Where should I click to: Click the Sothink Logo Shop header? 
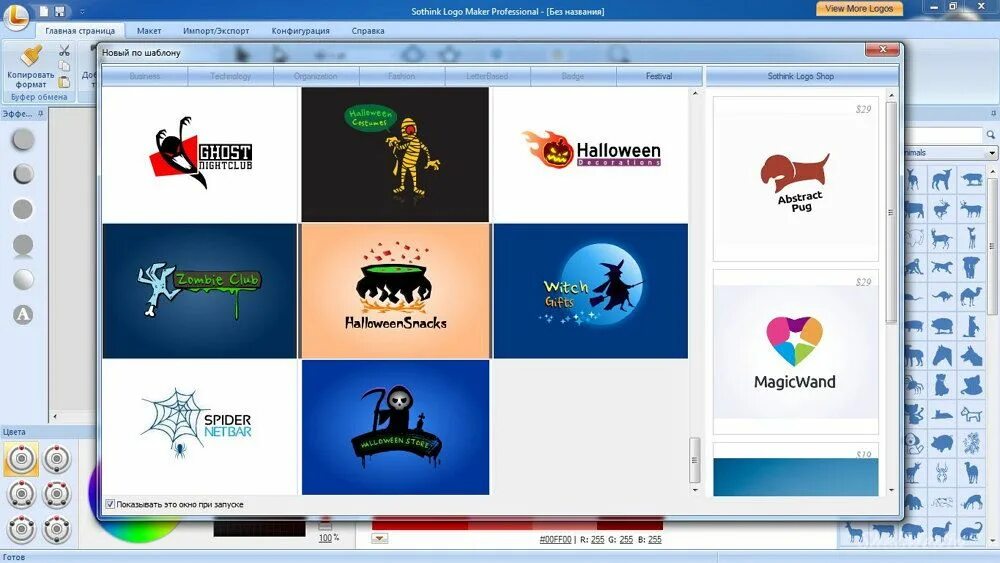pos(801,76)
